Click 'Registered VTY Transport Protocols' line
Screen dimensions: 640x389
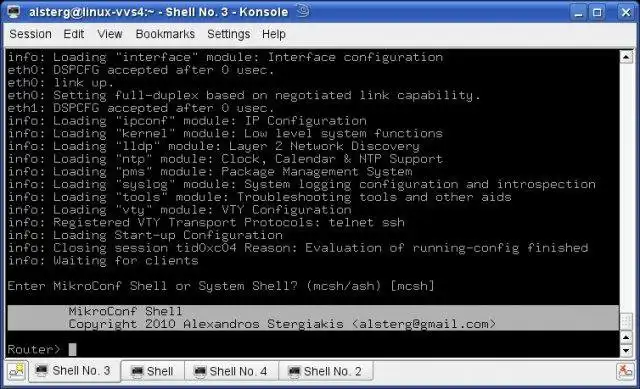[206, 222]
